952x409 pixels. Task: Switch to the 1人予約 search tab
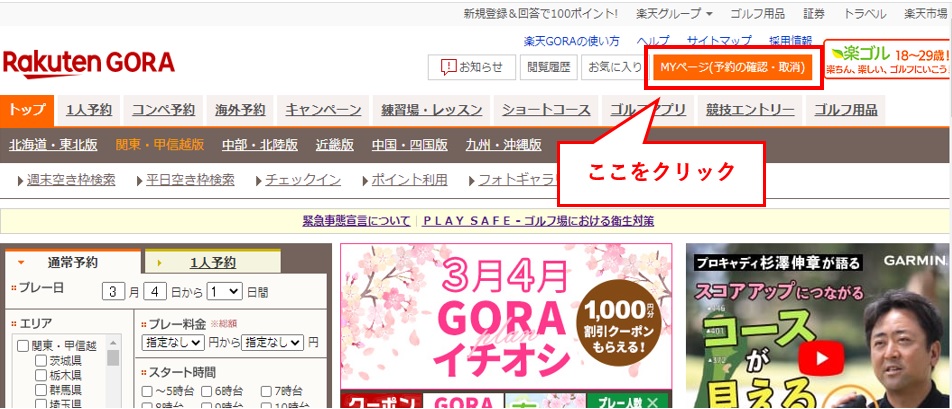(212, 263)
